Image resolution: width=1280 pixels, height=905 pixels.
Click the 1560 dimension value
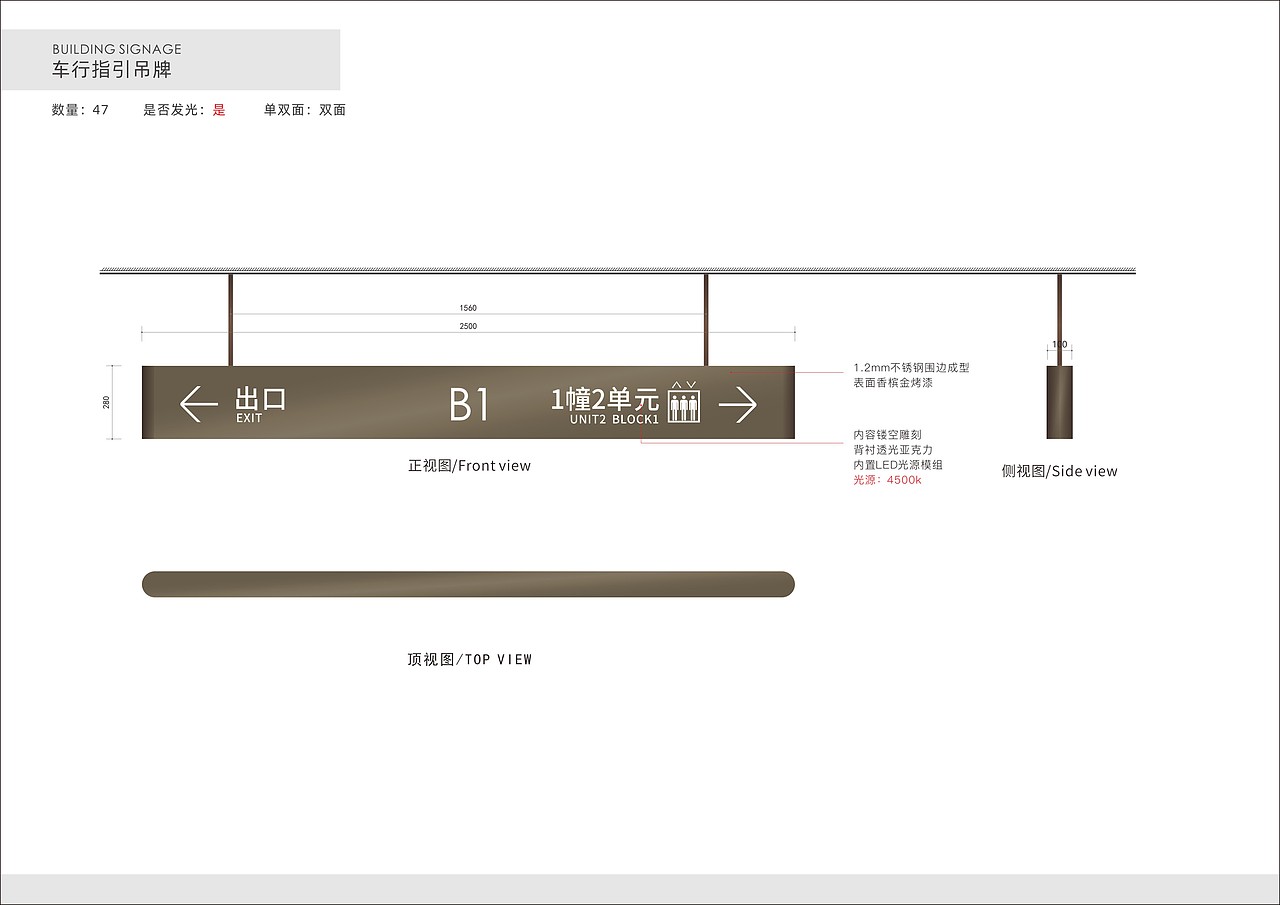tap(468, 308)
